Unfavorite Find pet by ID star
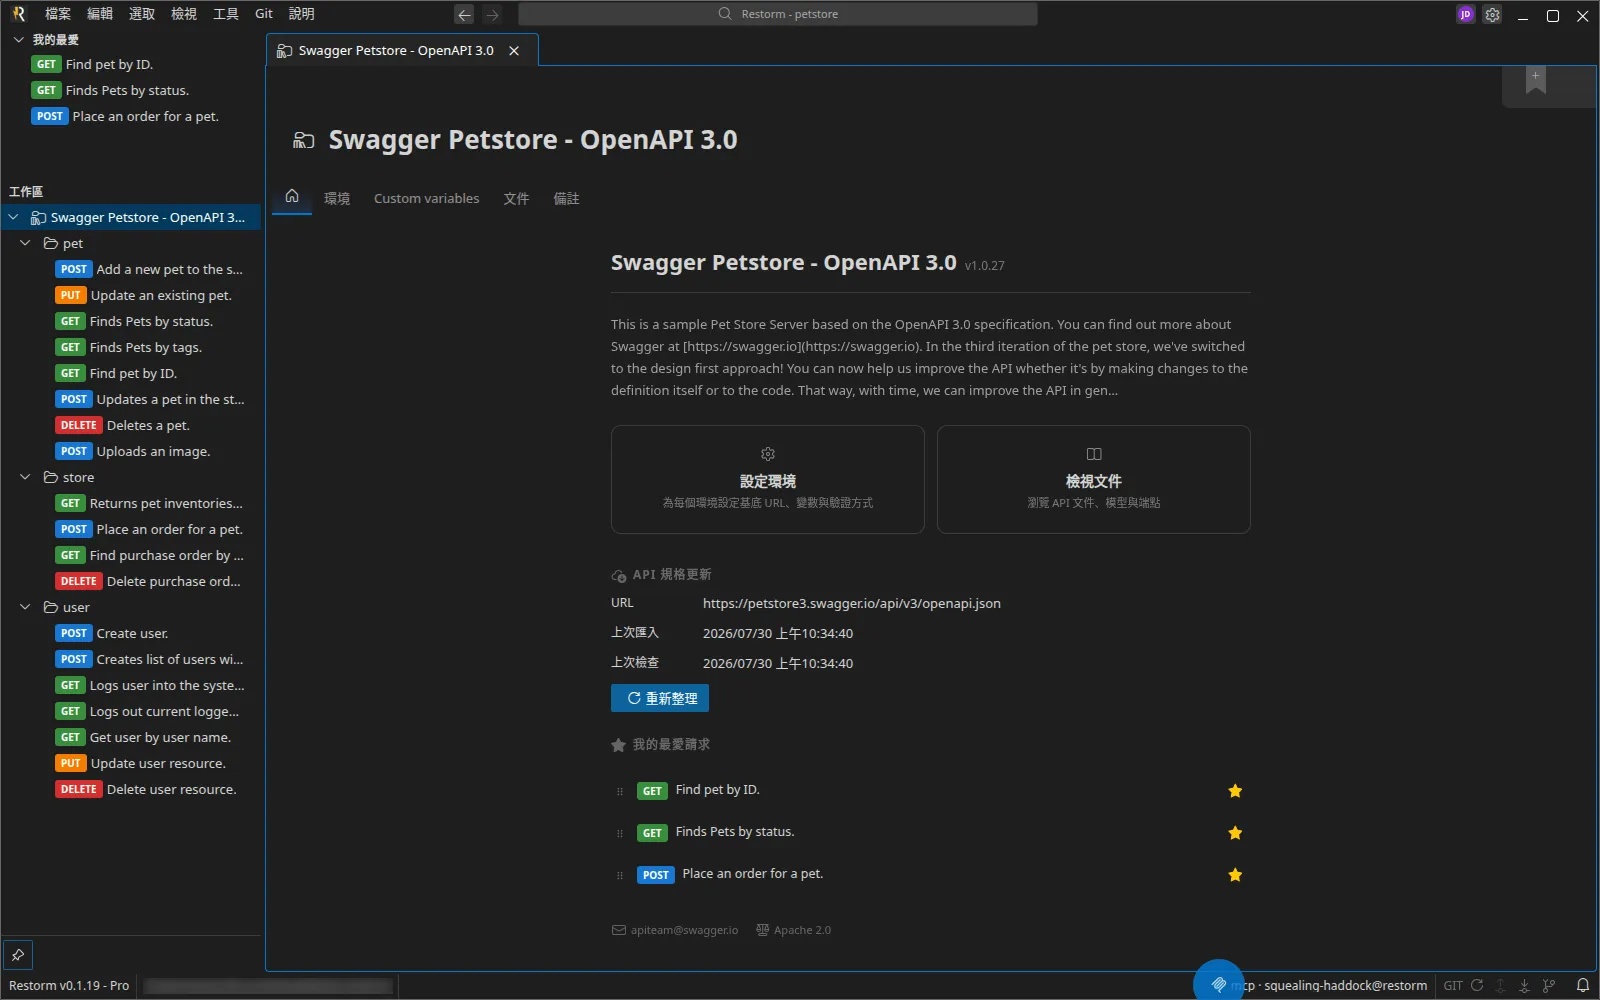 (x=1235, y=791)
